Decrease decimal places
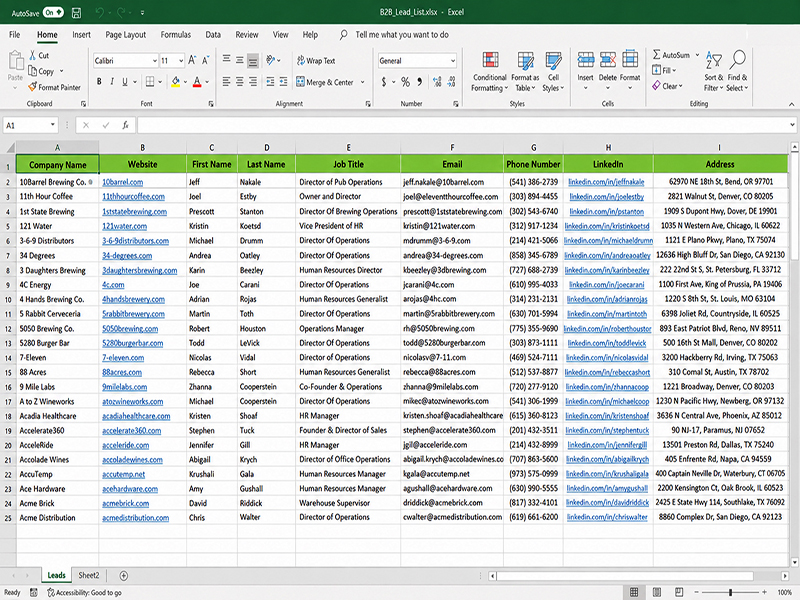 pyautogui.click(x=452, y=82)
